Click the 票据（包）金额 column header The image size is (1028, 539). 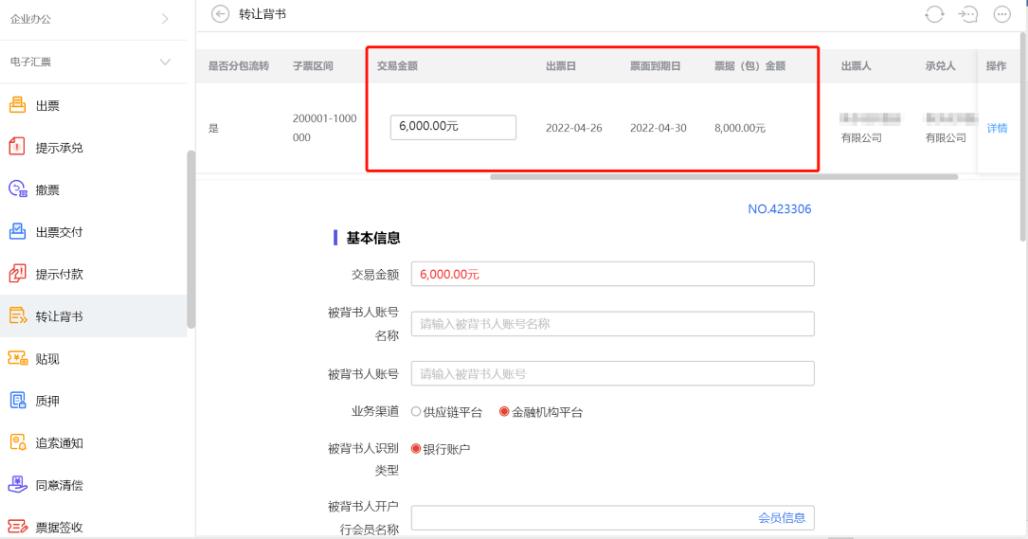click(749, 66)
